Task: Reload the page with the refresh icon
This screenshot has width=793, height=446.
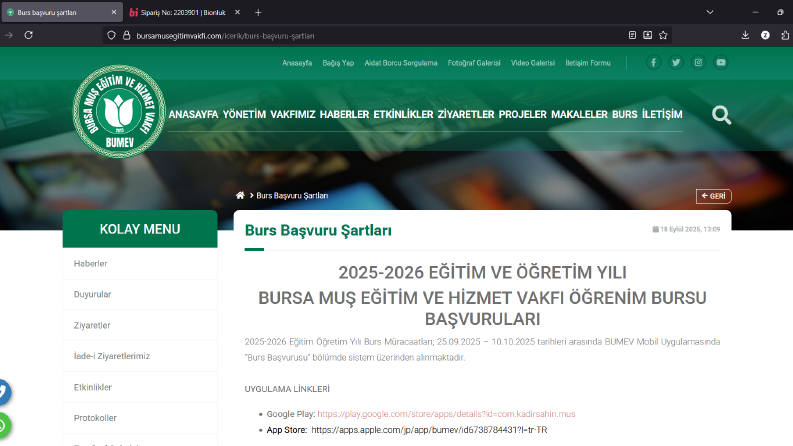Action: pyautogui.click(x=28, y=35)
